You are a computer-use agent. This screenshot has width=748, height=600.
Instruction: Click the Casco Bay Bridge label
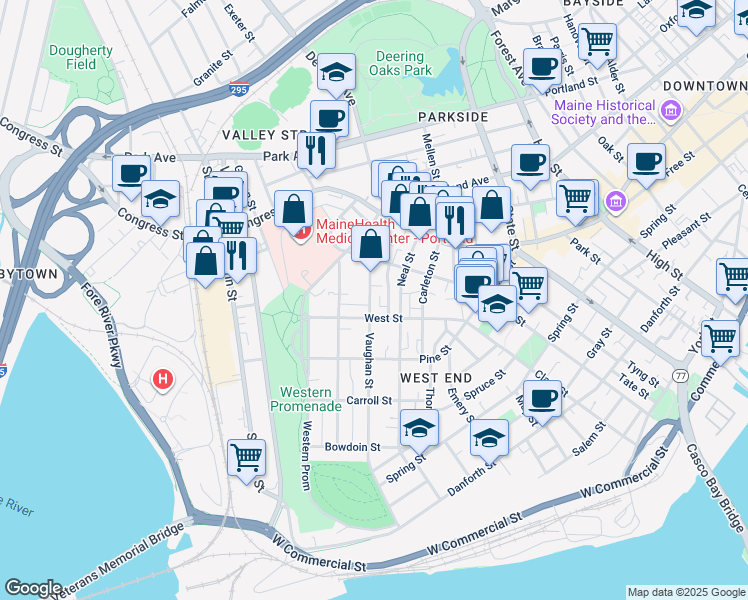[715, 488]
